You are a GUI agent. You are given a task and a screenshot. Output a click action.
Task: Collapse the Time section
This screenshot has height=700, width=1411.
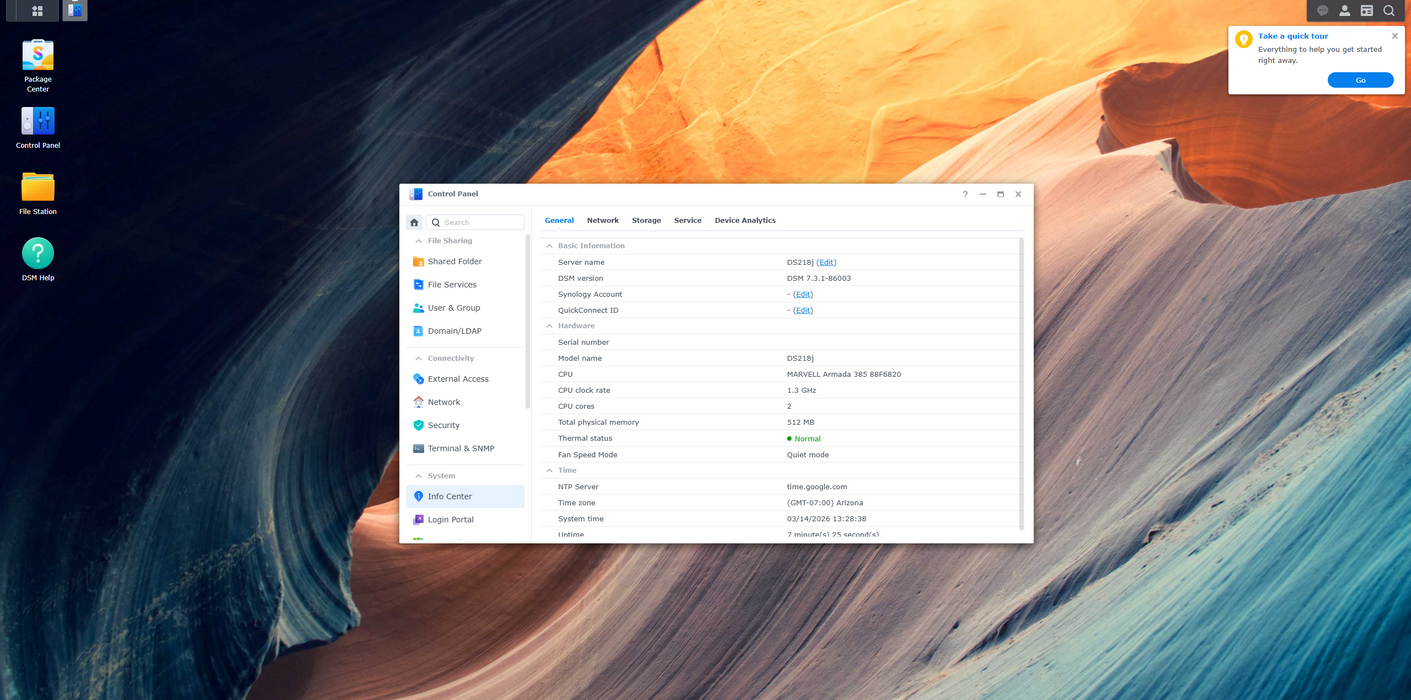pyautogui.click(x=549, y=470)
